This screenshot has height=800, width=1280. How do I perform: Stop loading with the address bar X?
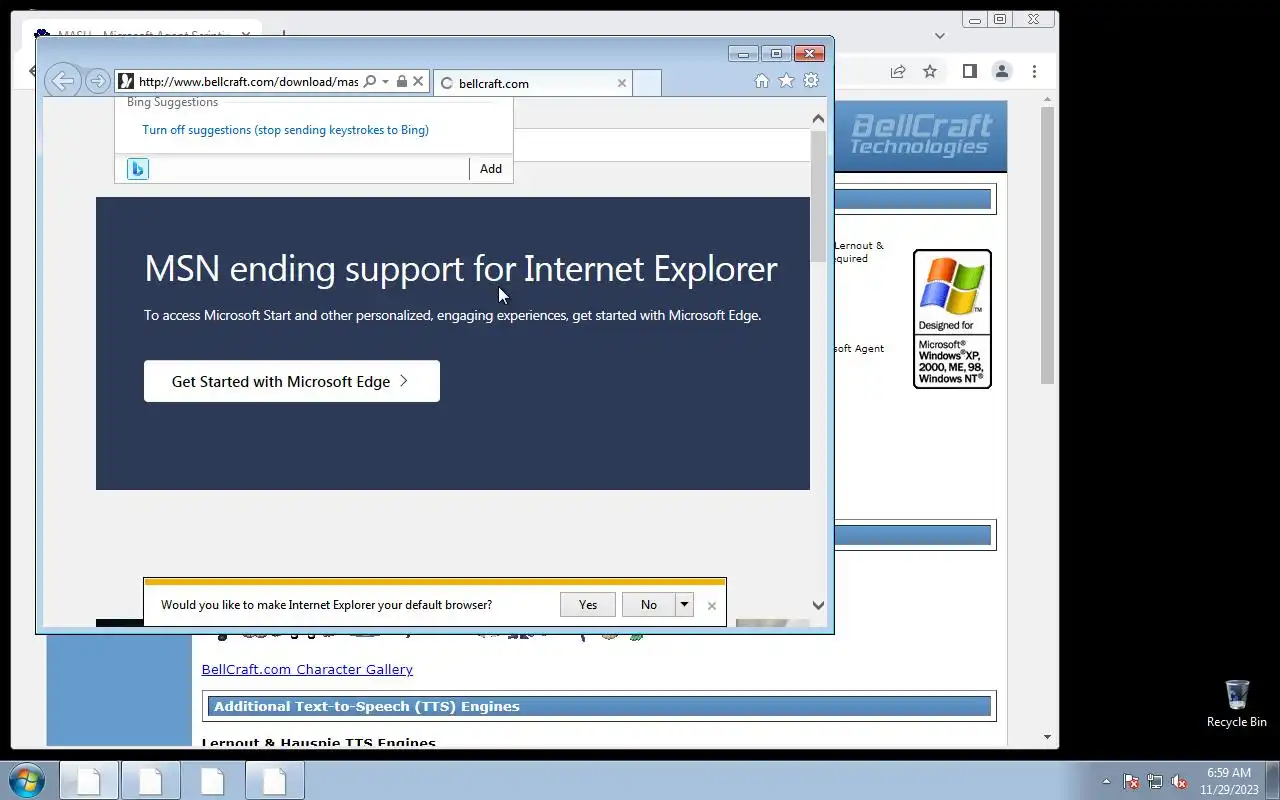pyautogui.click(x=419, y=82)
